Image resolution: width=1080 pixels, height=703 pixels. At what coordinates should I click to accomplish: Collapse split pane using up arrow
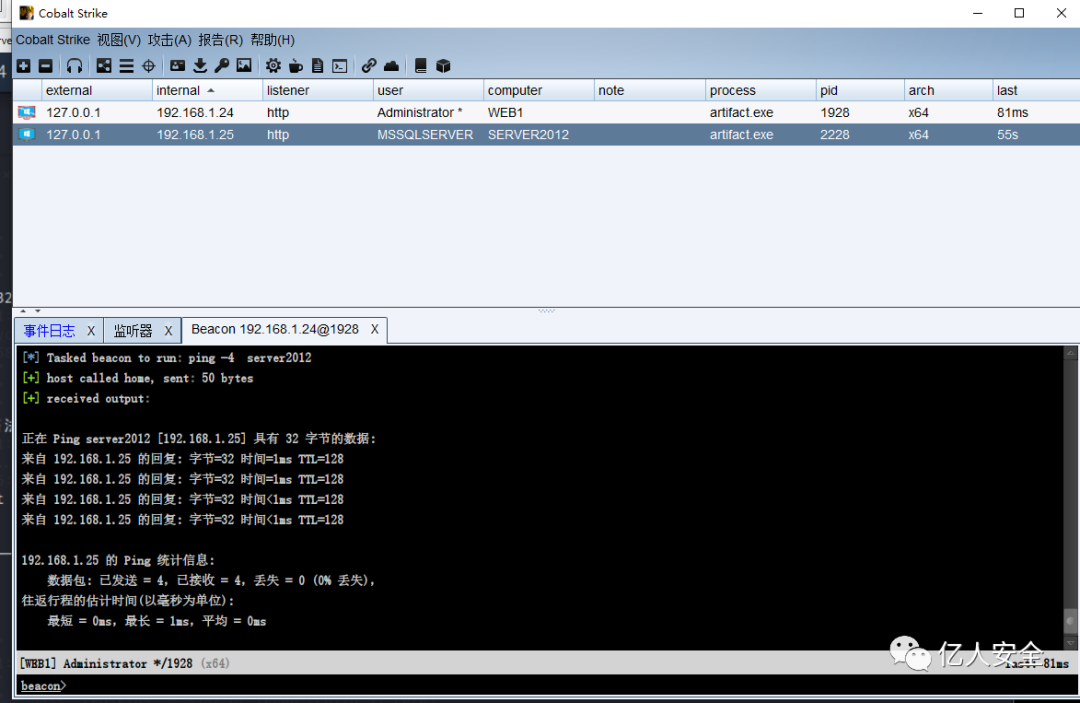[23, 311]
